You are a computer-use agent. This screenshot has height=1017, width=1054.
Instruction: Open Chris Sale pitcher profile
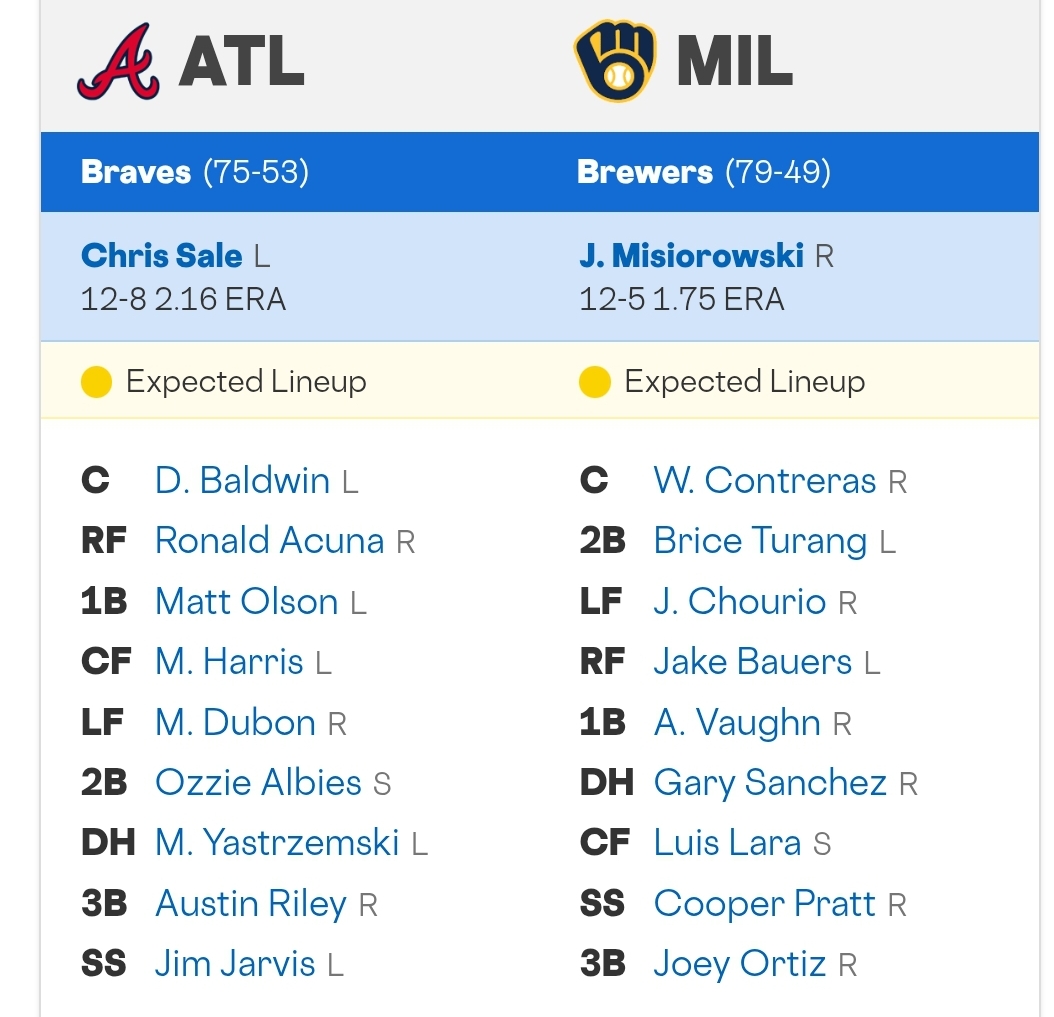161,256
